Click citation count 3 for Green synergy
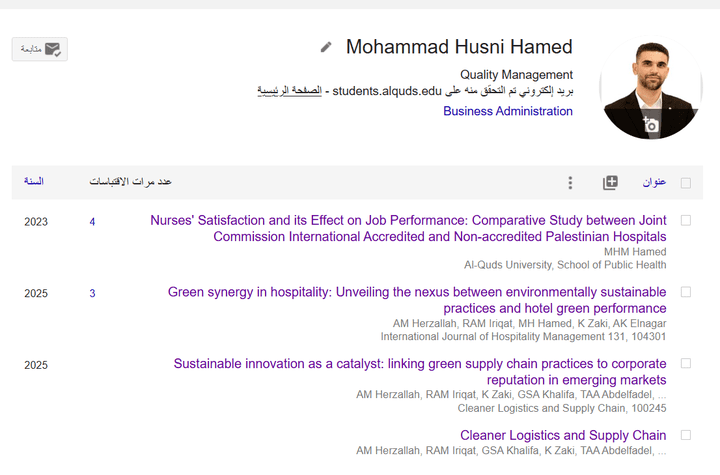720x475 pixels. (x=92, y=294)
